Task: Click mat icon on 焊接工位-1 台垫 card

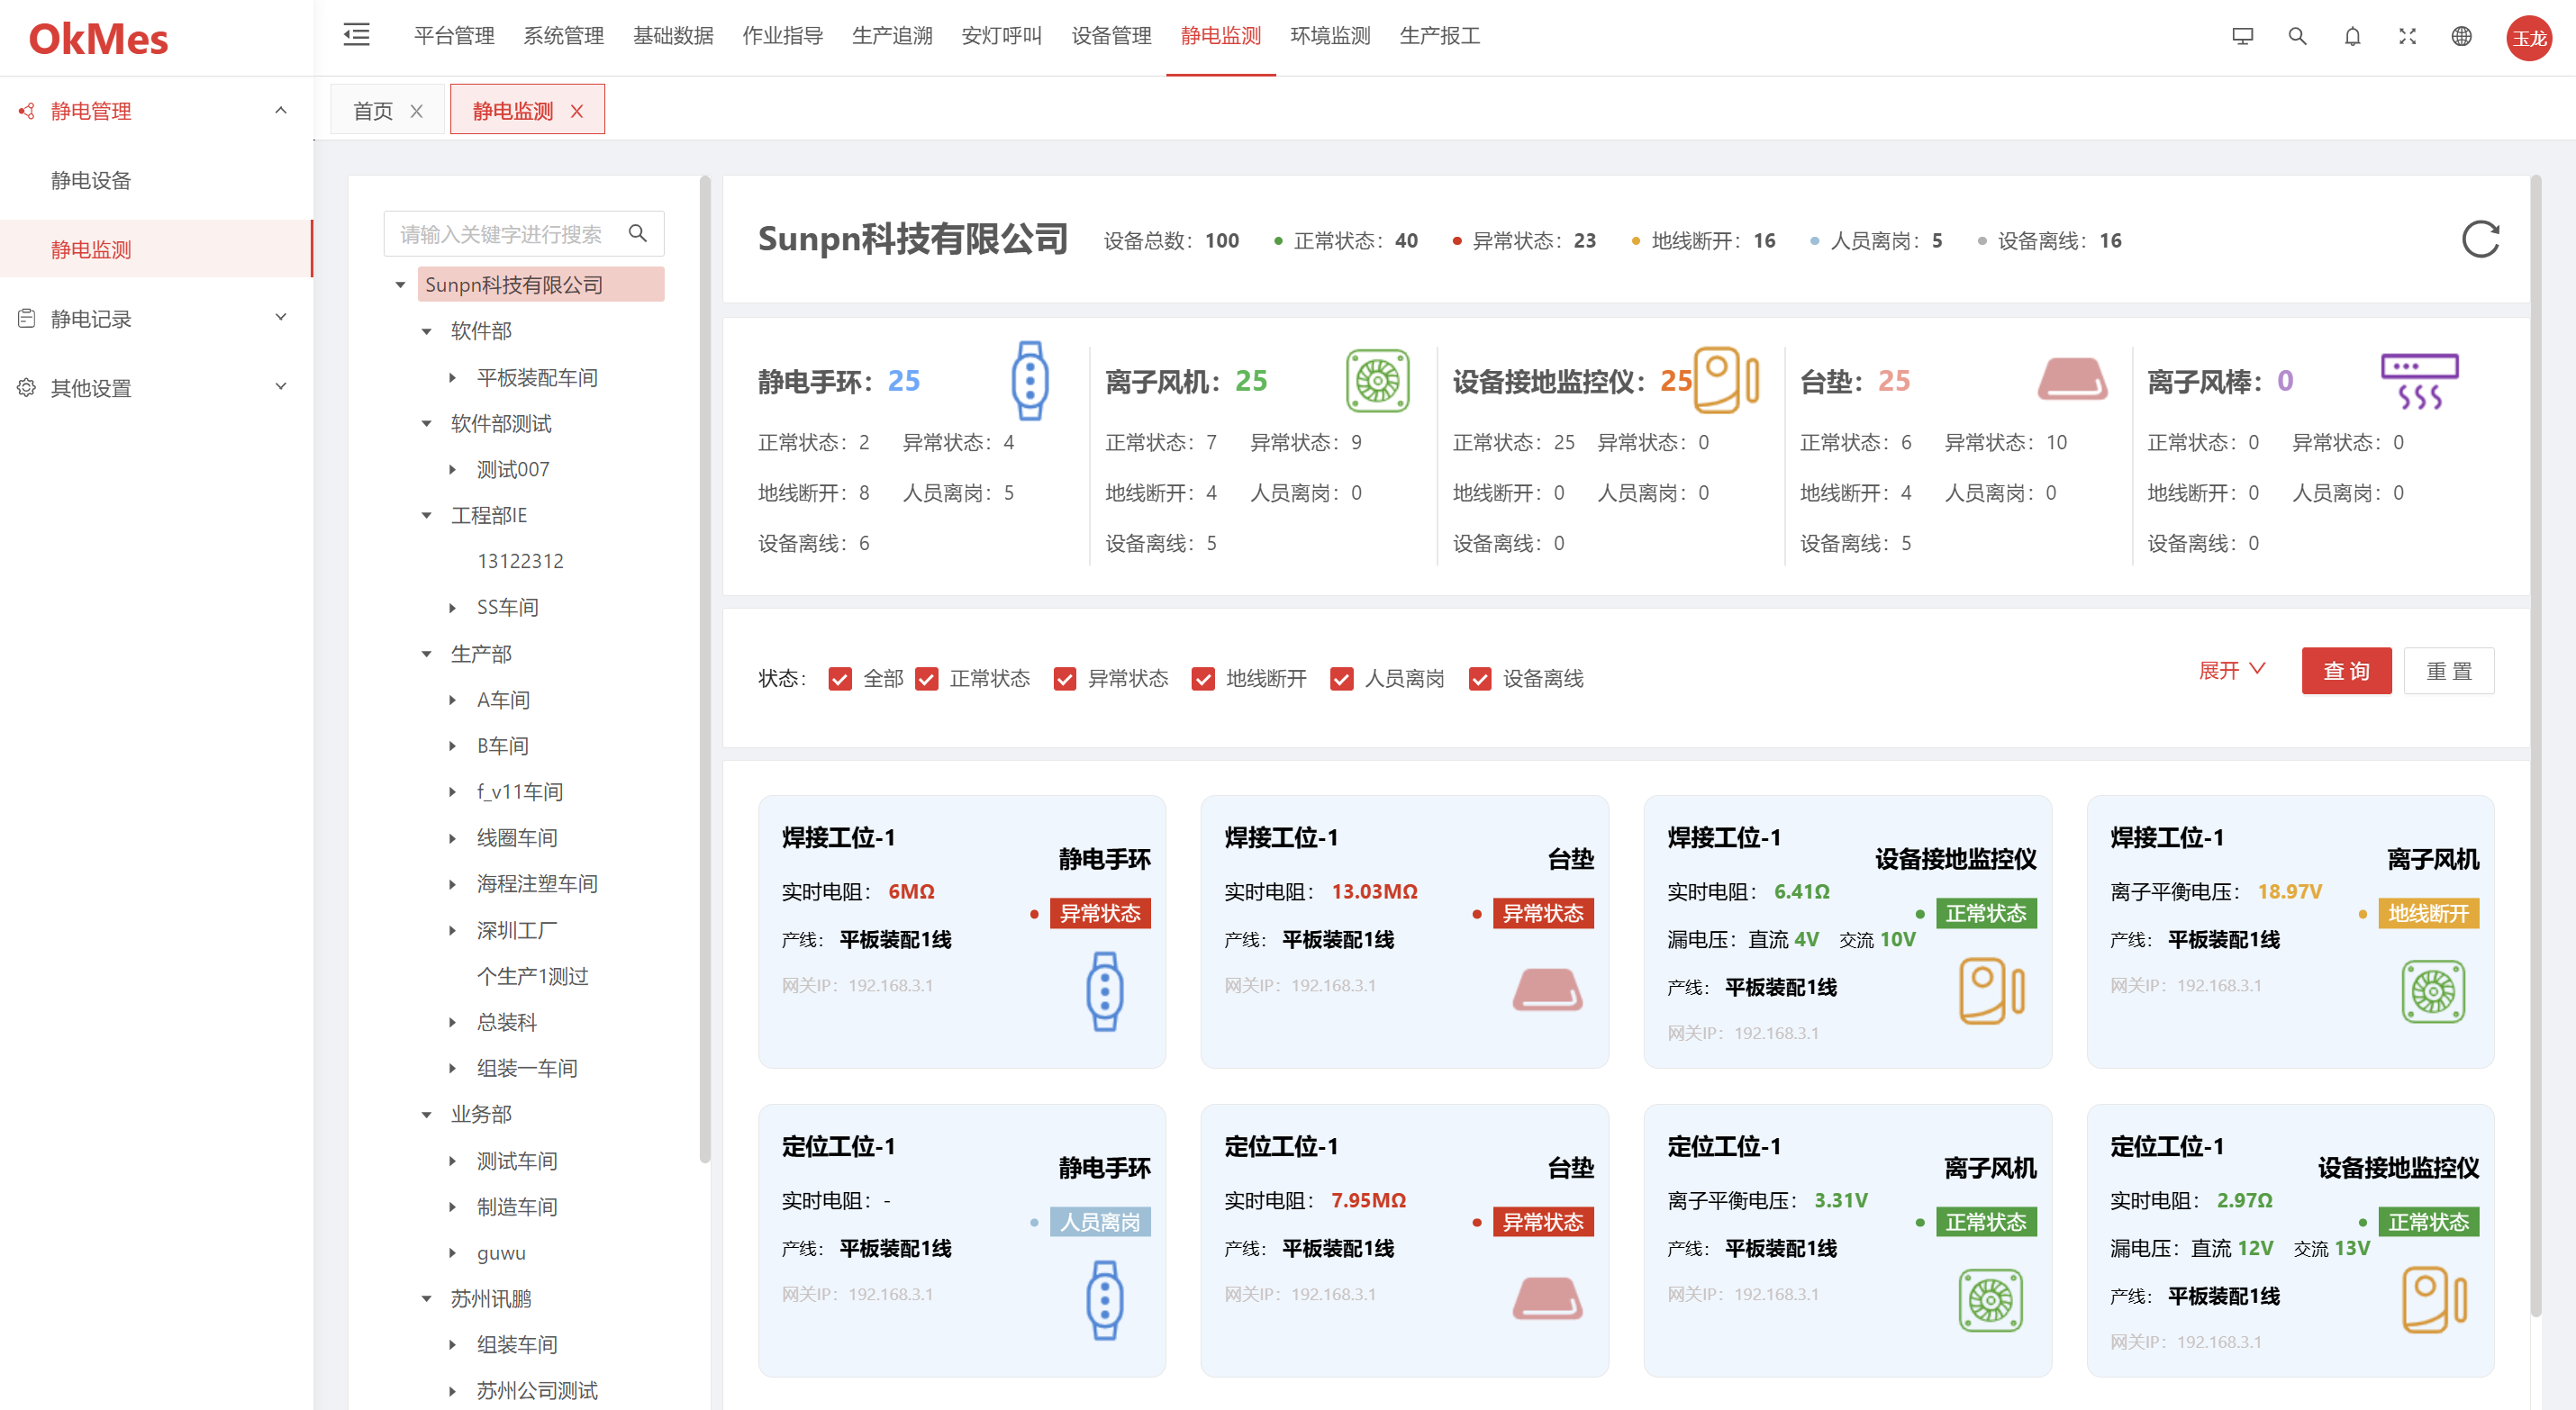Action: (x=1547, y=990)
